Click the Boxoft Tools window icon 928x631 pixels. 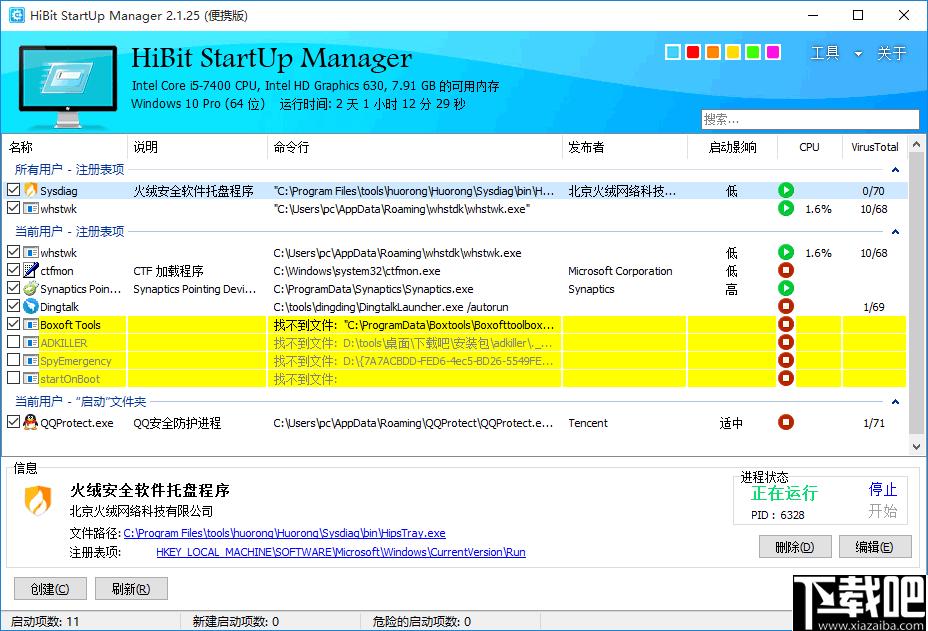pyautogui.click(x=31, y=324)
